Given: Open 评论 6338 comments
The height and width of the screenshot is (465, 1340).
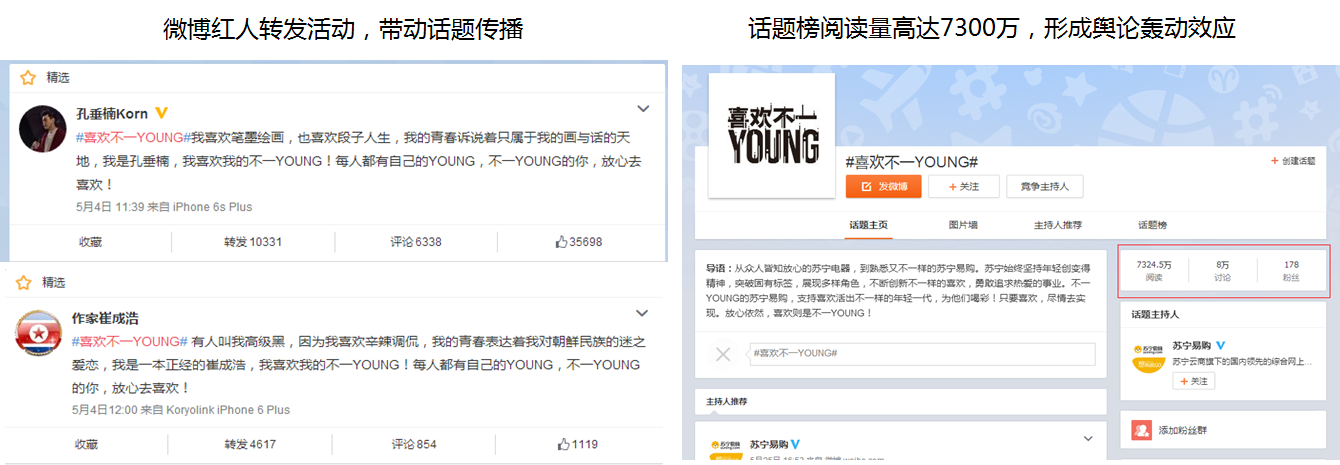Looking at the screenshot, I should [416, 242].
